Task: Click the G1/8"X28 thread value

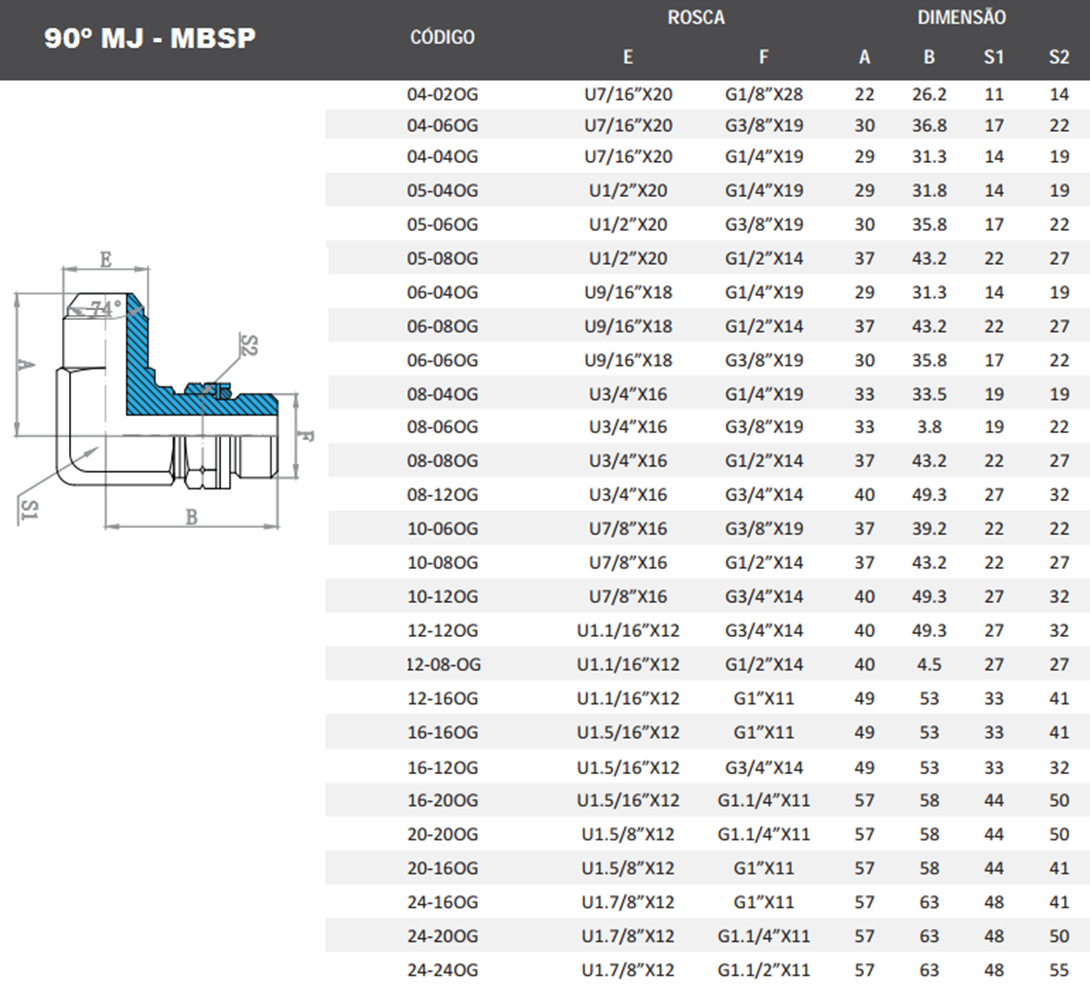Action: (763, 95)
